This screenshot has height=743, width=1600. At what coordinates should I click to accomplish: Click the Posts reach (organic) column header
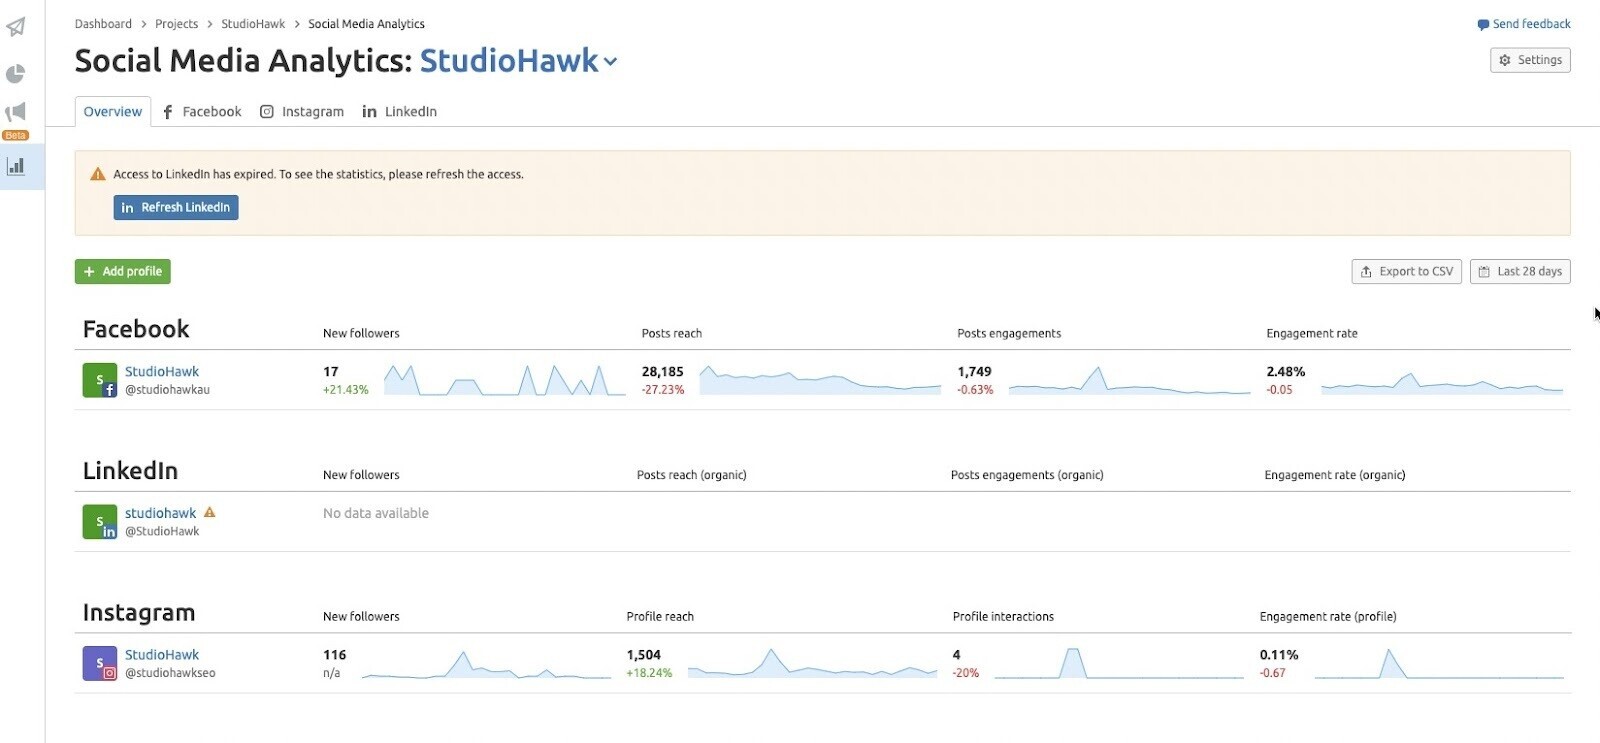click(692, 475)
